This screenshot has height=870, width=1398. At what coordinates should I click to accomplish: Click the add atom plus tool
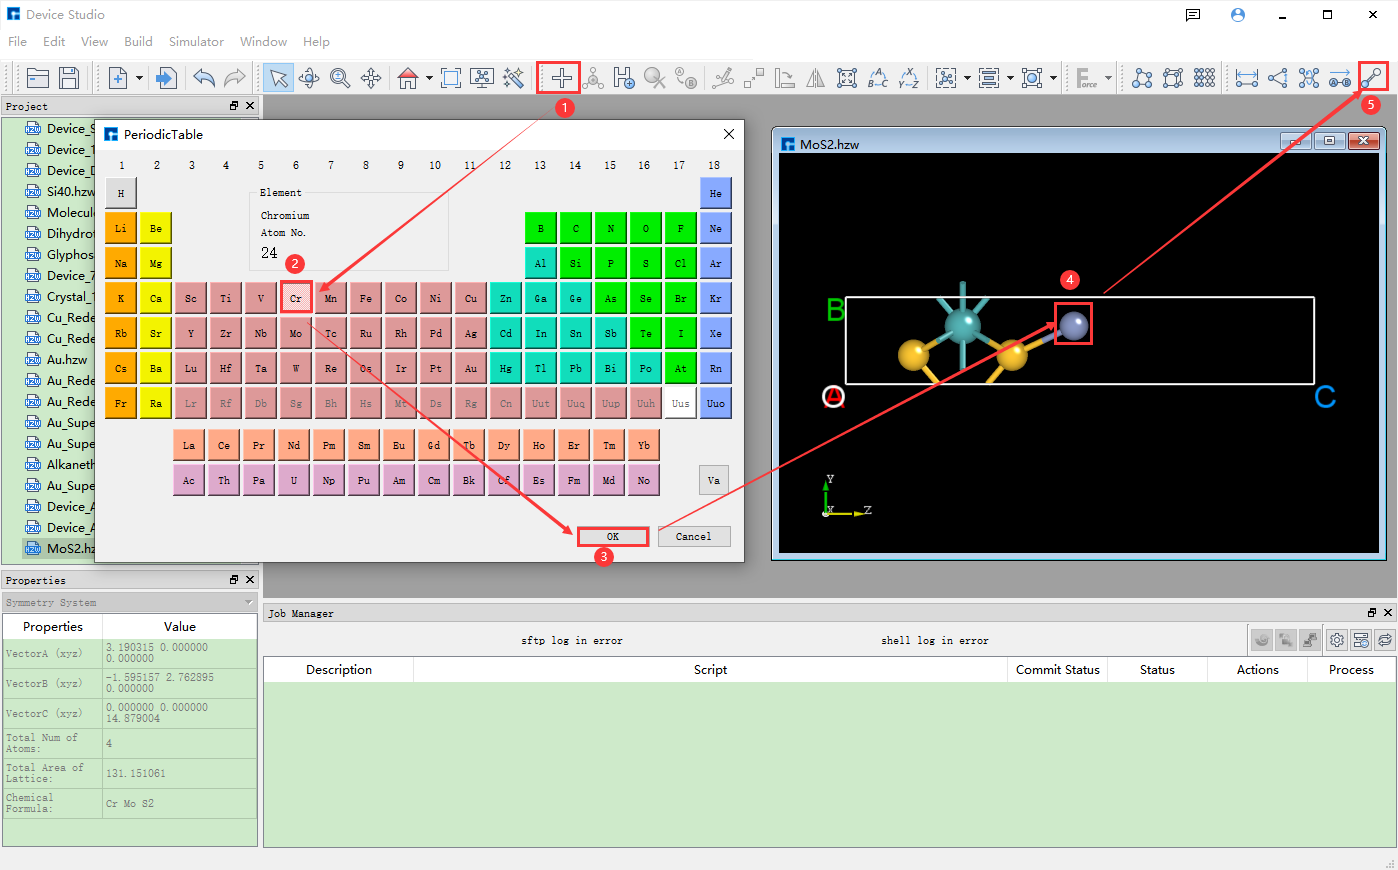[561, 78]
